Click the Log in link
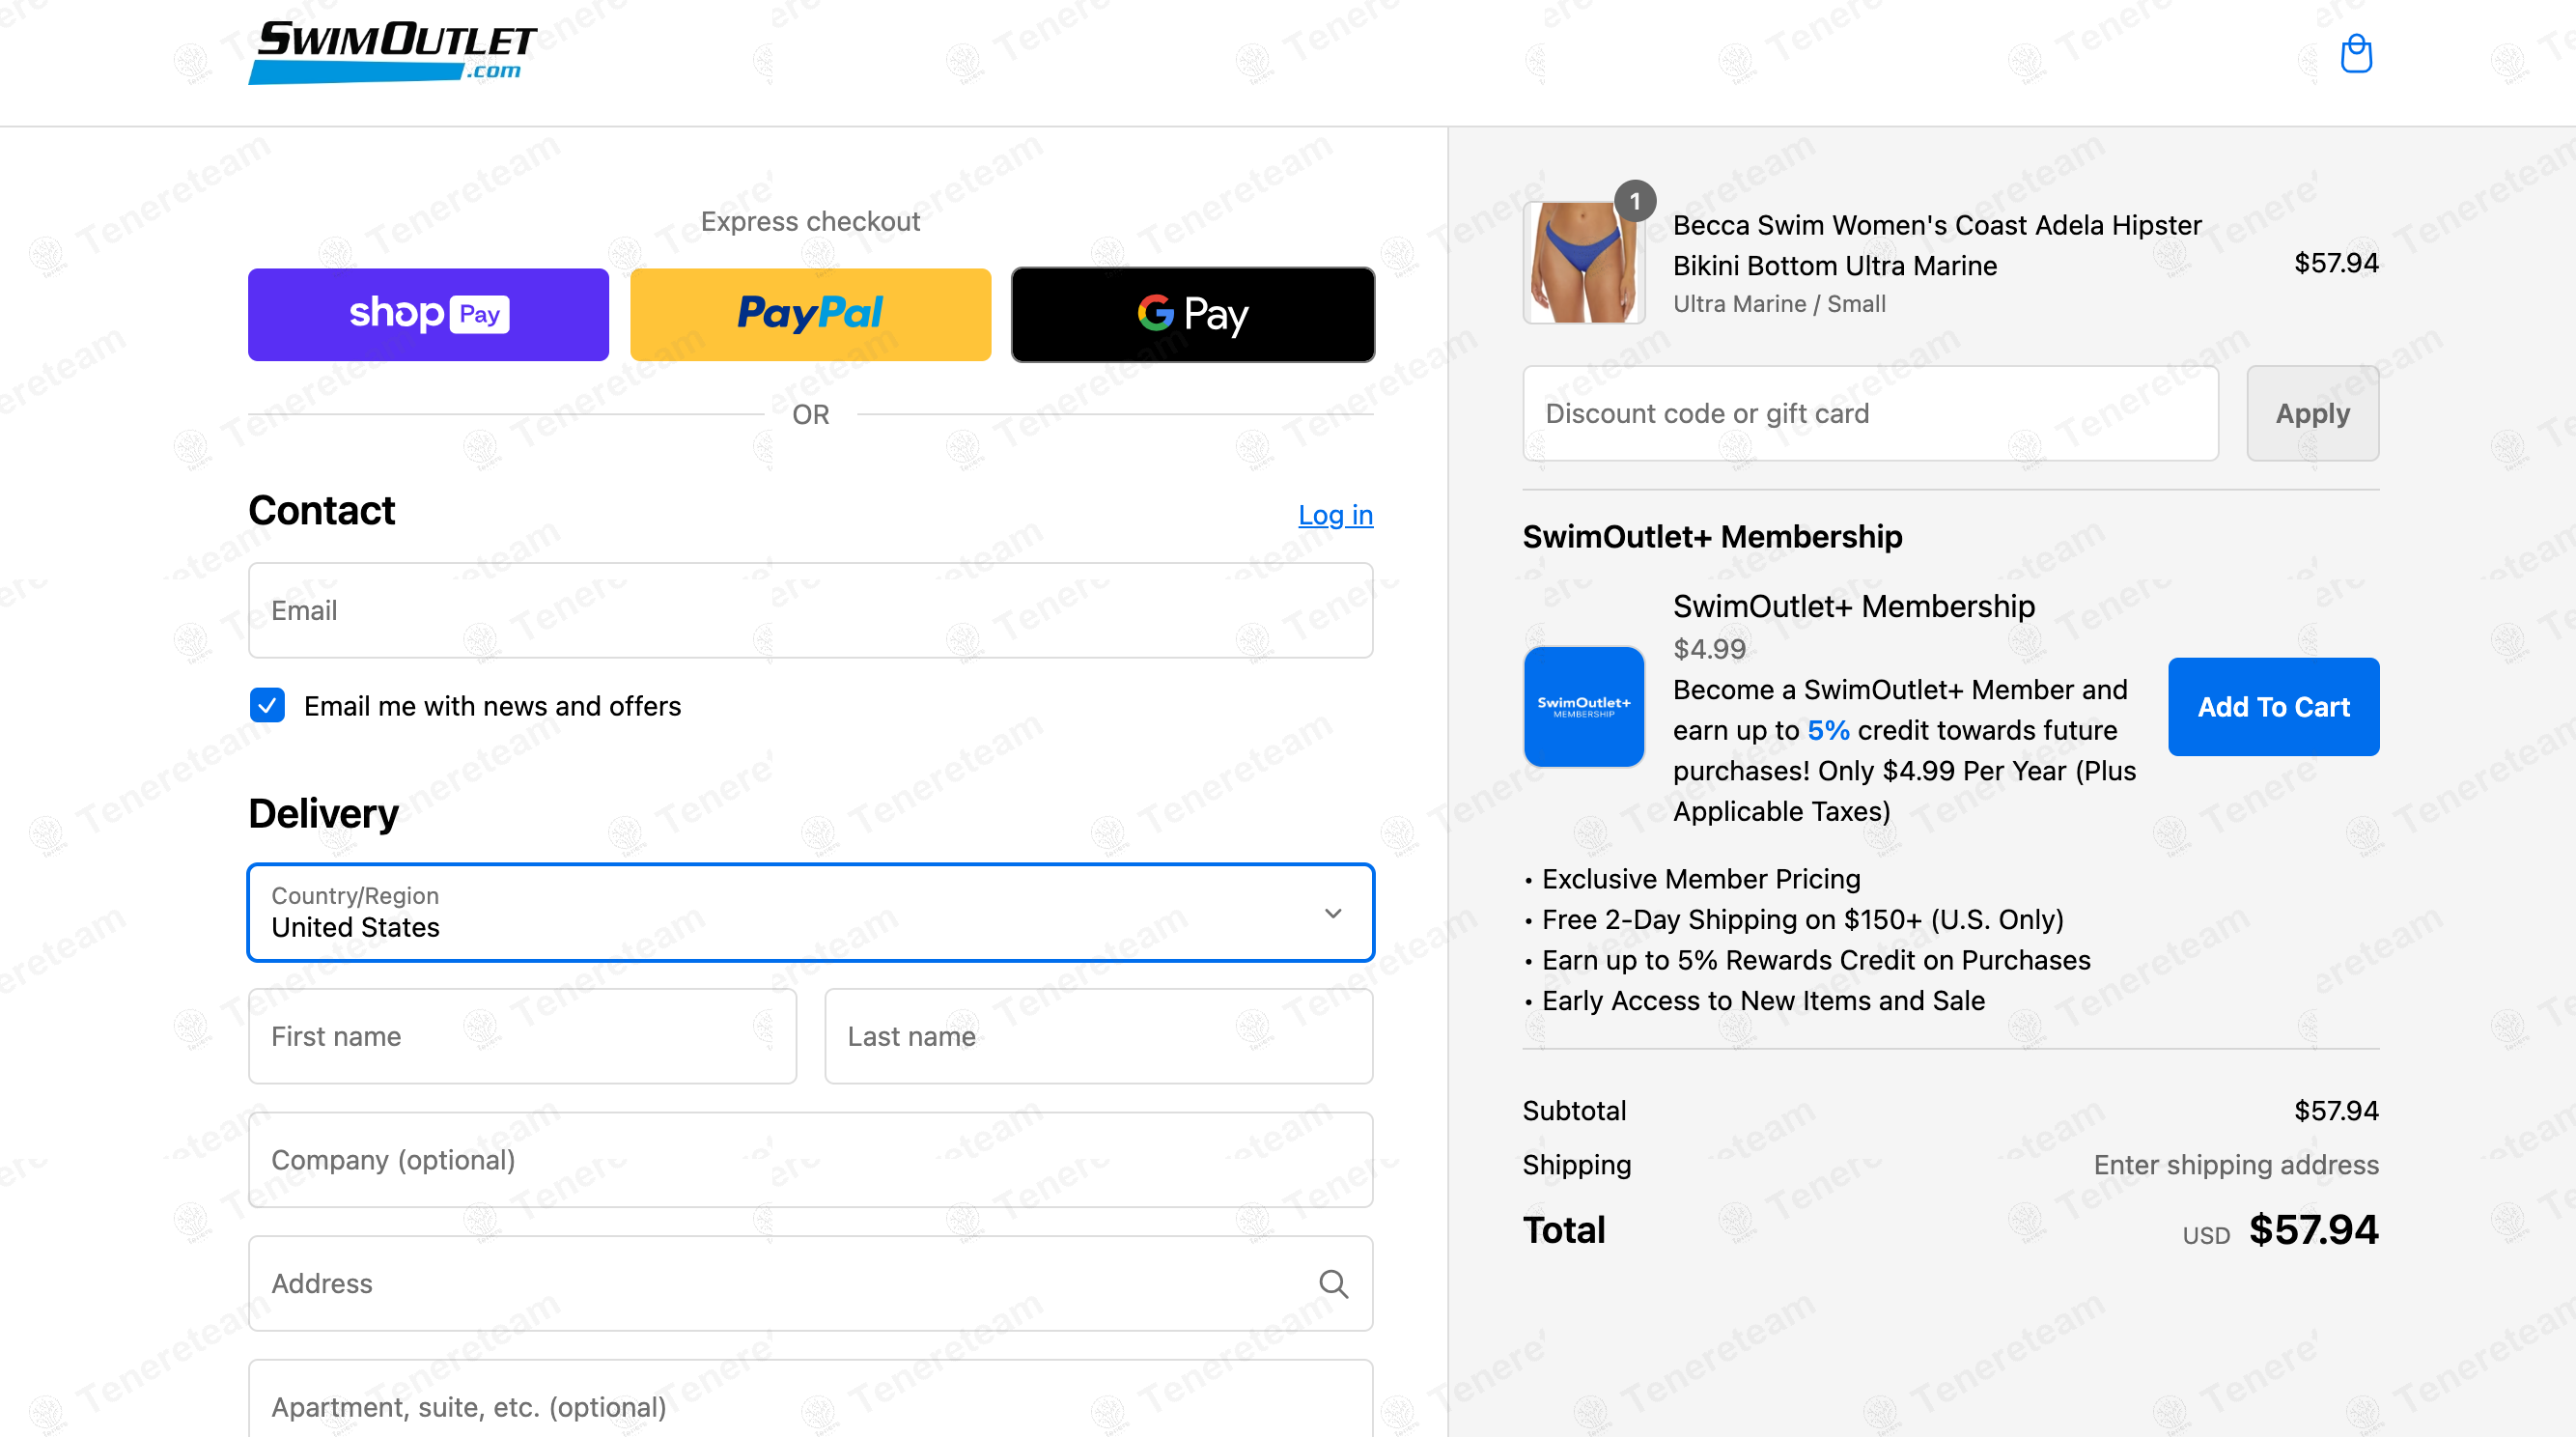Viewport: 2576px width, 1437px height. [1335, 515]
